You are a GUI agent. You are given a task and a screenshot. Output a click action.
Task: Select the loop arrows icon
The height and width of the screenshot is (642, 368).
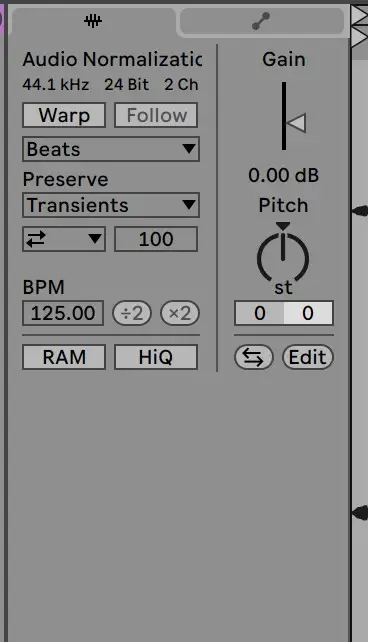pos(36,239)
